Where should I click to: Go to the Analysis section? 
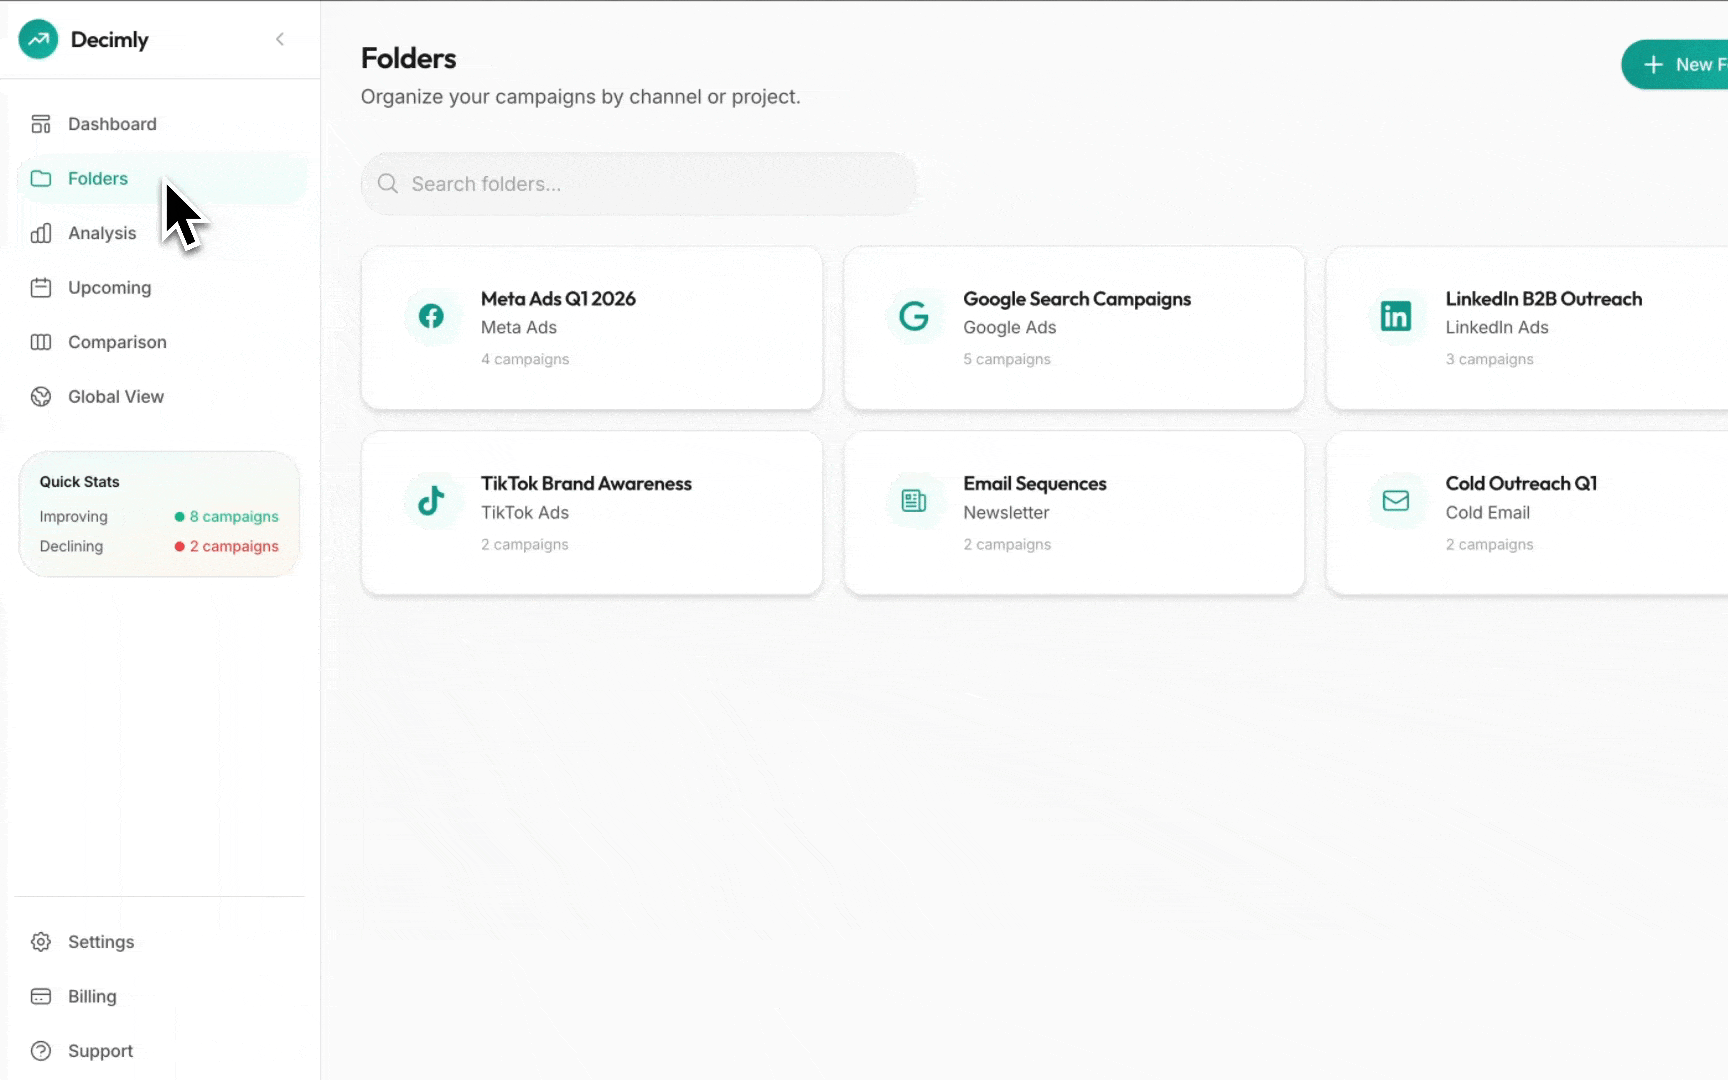click(x=101, y=233)
